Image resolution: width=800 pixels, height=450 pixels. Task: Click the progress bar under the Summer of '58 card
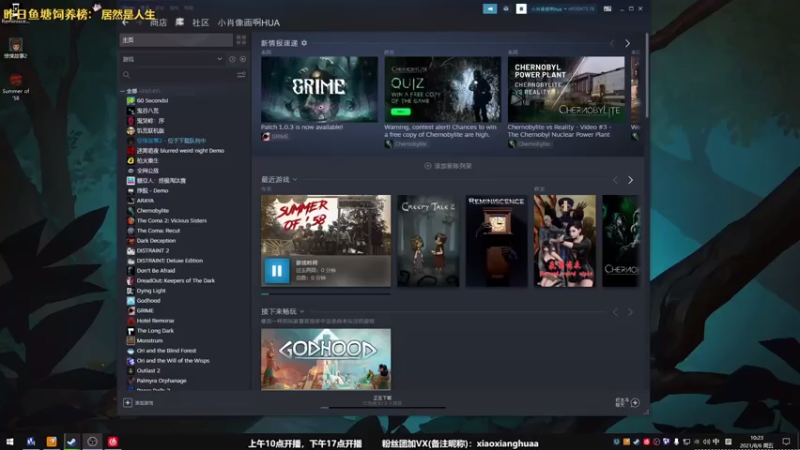click(326, 294)
